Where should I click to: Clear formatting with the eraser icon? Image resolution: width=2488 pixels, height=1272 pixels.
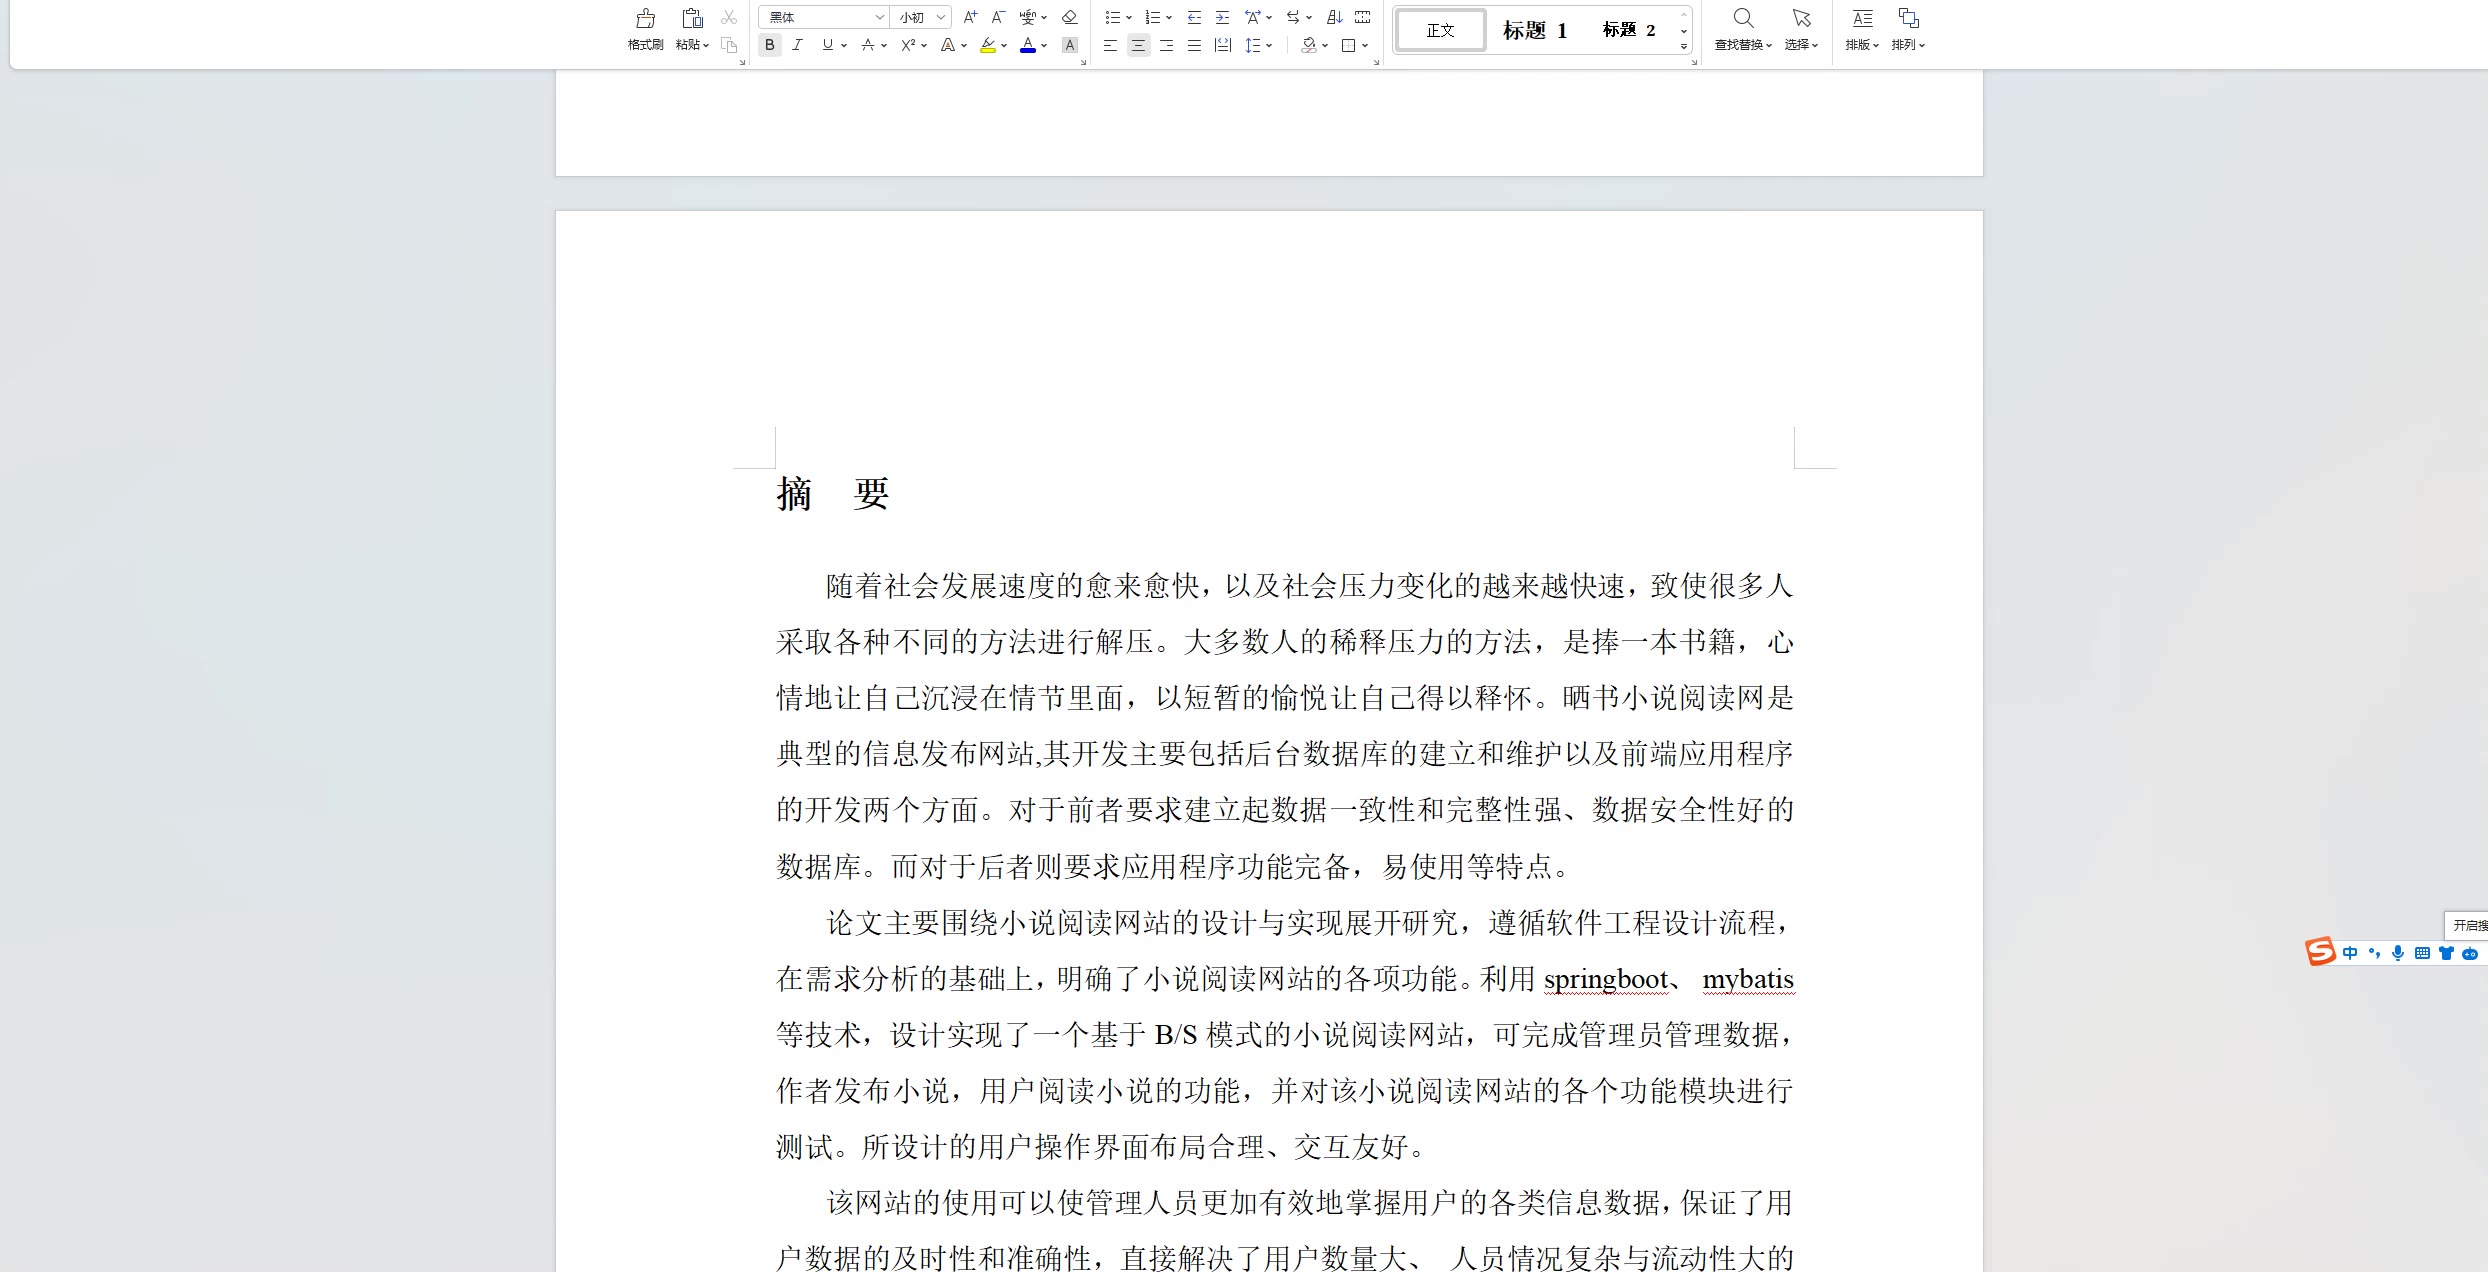(x=1069, y=17)
